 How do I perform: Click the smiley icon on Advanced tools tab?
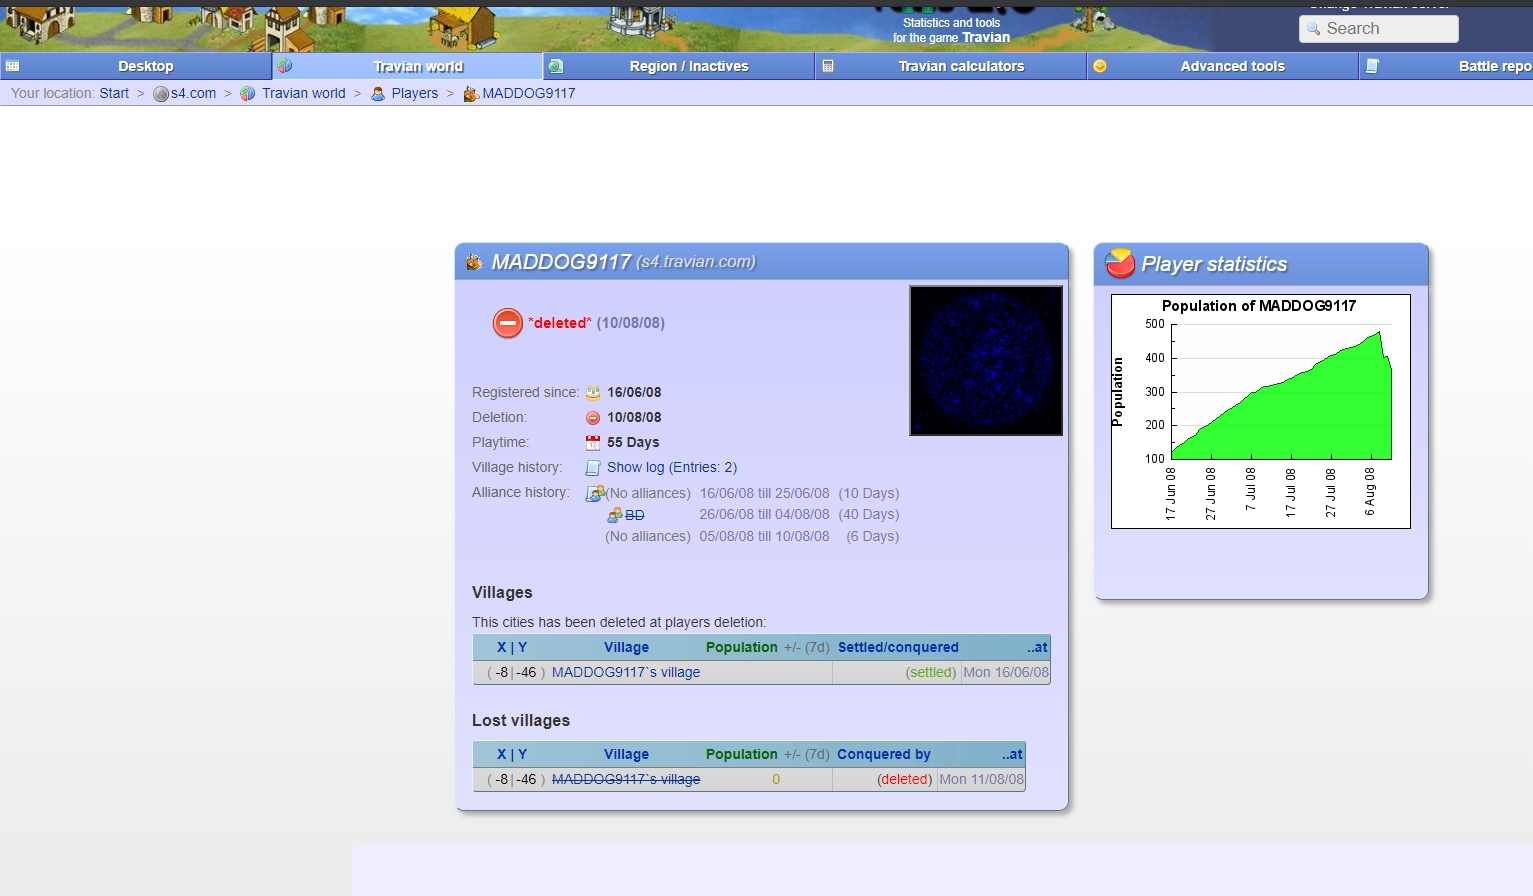[1100, 66]
